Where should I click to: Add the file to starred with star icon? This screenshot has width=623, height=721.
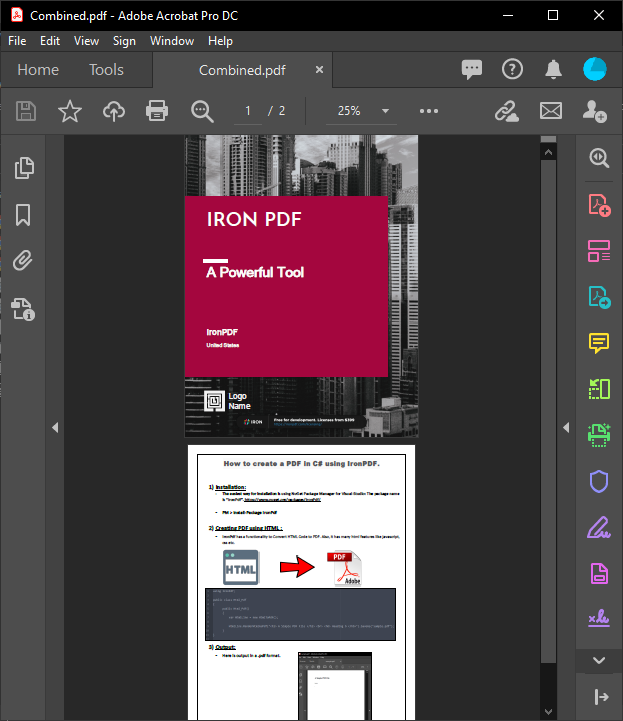[x=70, y=111]
